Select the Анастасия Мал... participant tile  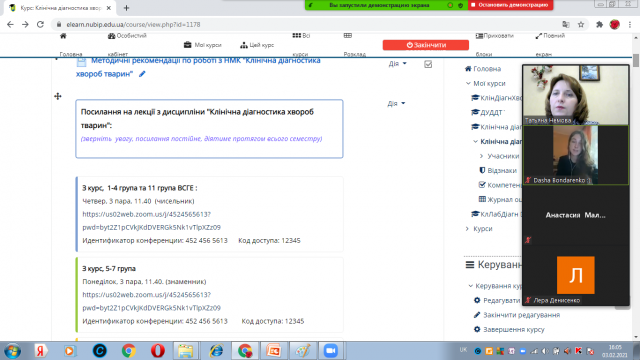pyautogui.click(x=576, y=215)
